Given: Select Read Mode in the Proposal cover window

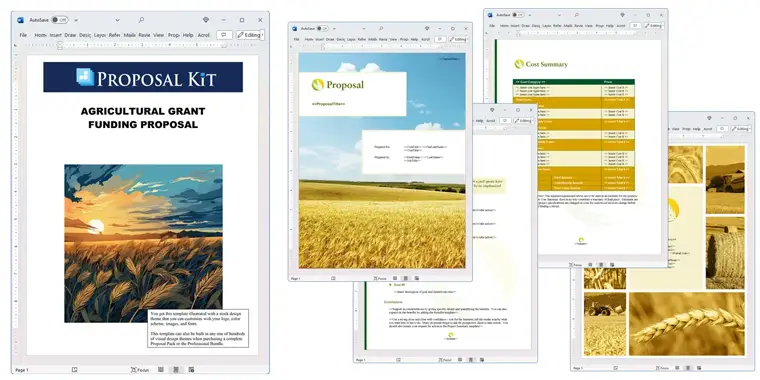Looking at the screenshot, I should (x=395, y=278).
